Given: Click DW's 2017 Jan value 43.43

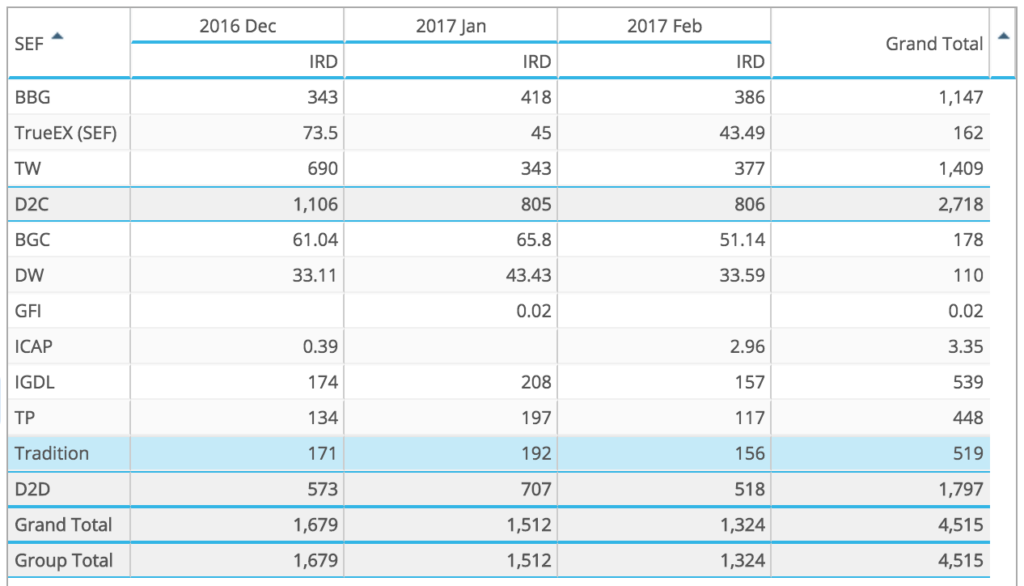Looking at the screenshot, I should point(528,276).
